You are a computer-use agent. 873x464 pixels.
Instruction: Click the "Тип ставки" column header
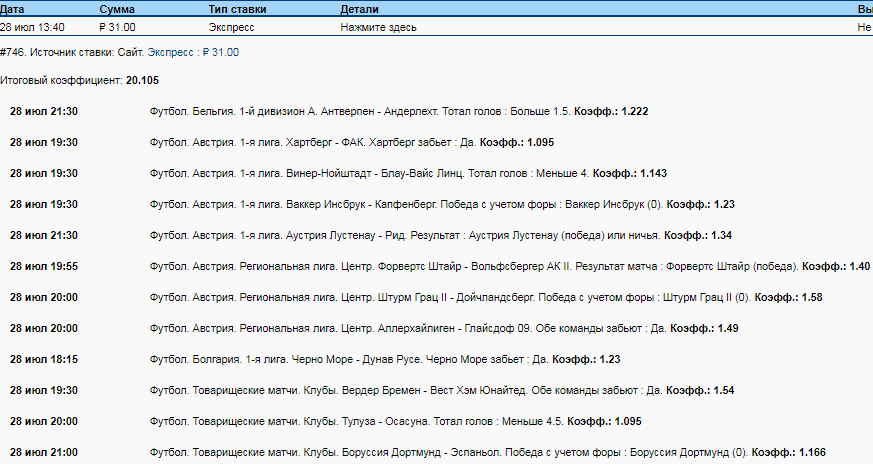(x=238, y=8)
